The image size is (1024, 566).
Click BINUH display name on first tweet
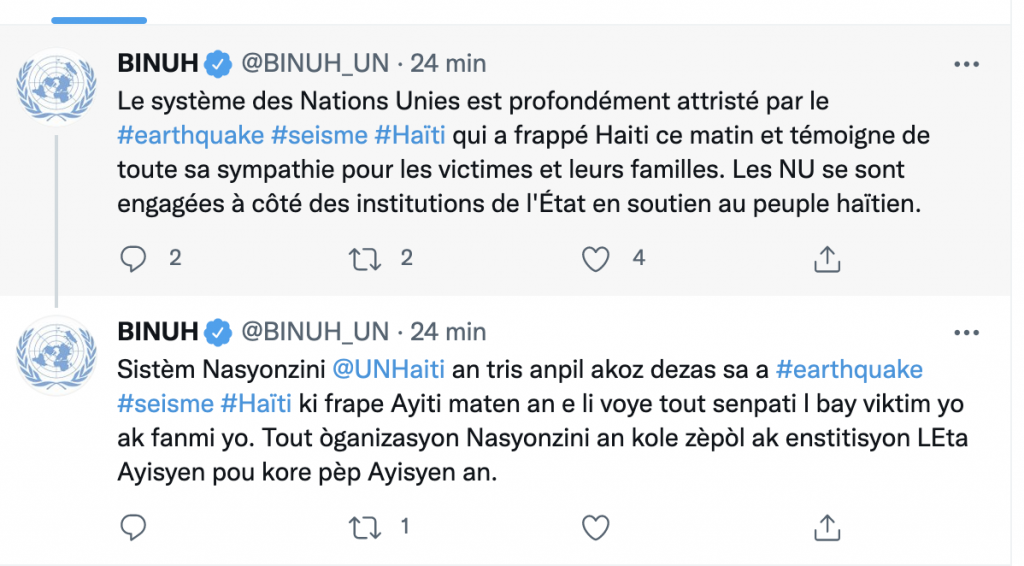point(158,64)
